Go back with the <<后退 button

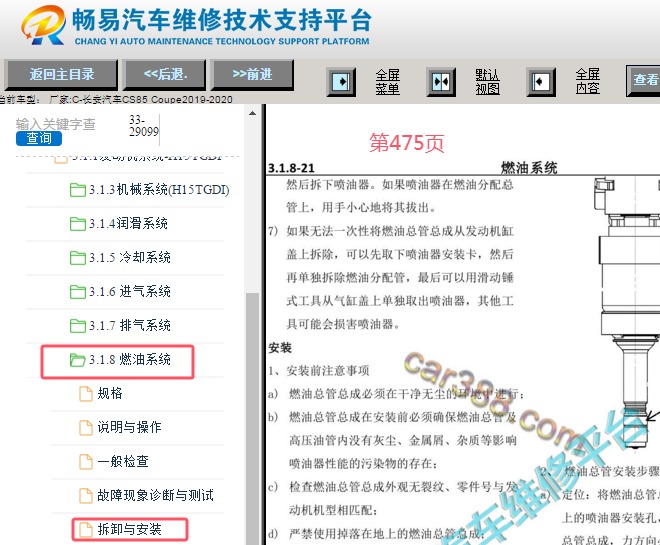coord(165,74)
